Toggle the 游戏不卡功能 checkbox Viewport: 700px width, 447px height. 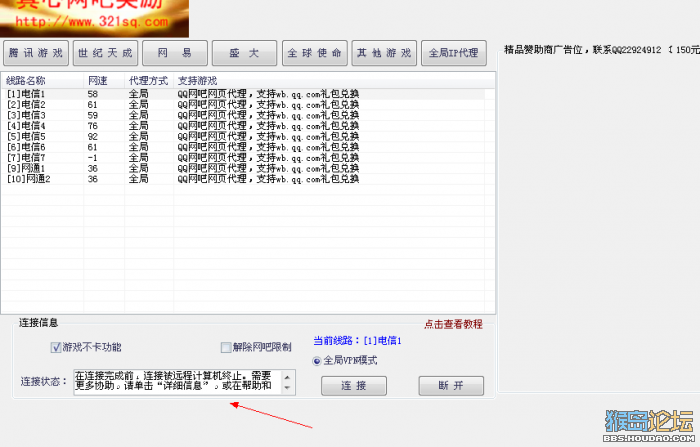(56, 347)
